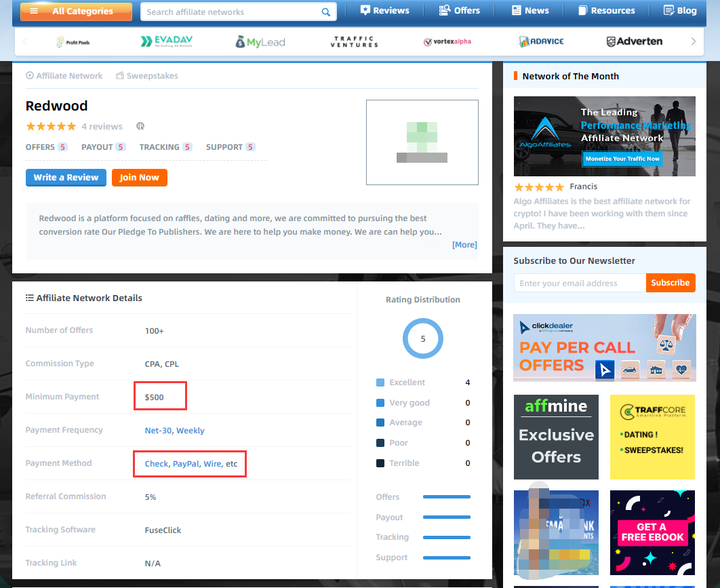720x588 pixels.
Task: Open the All Categories dropdown menu
Action: (75, 12)
